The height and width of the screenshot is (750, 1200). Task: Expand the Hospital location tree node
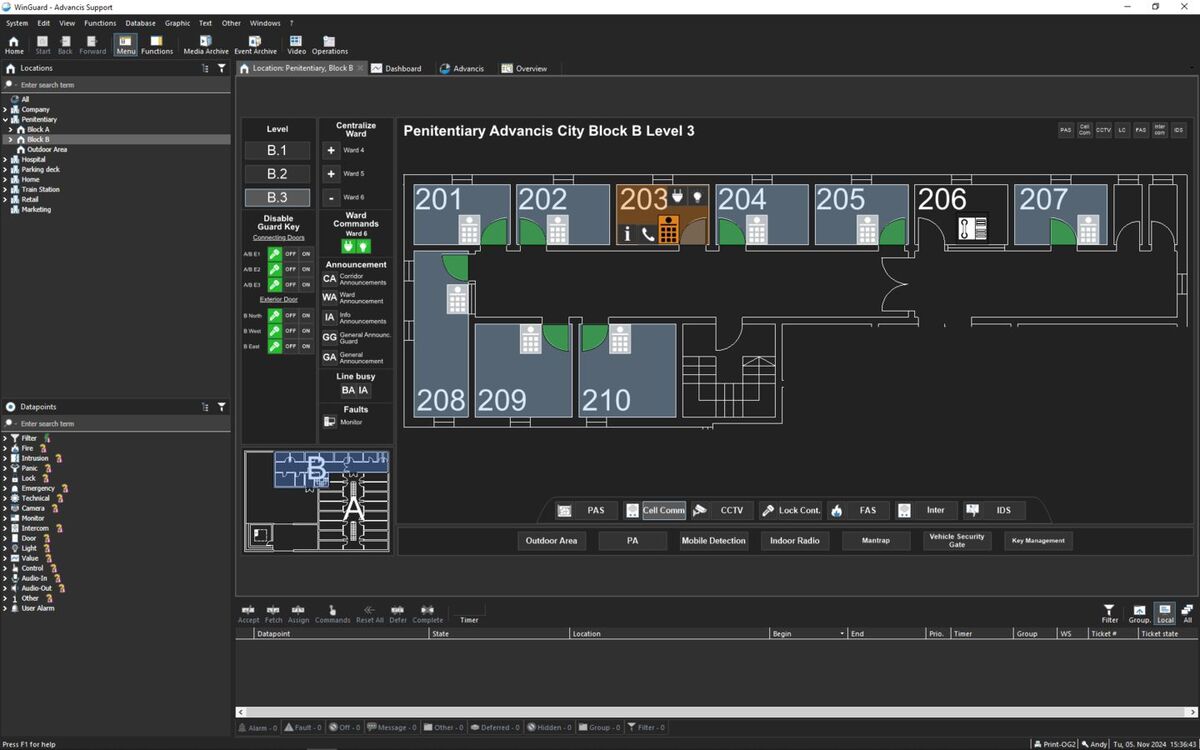pos(4,159)
